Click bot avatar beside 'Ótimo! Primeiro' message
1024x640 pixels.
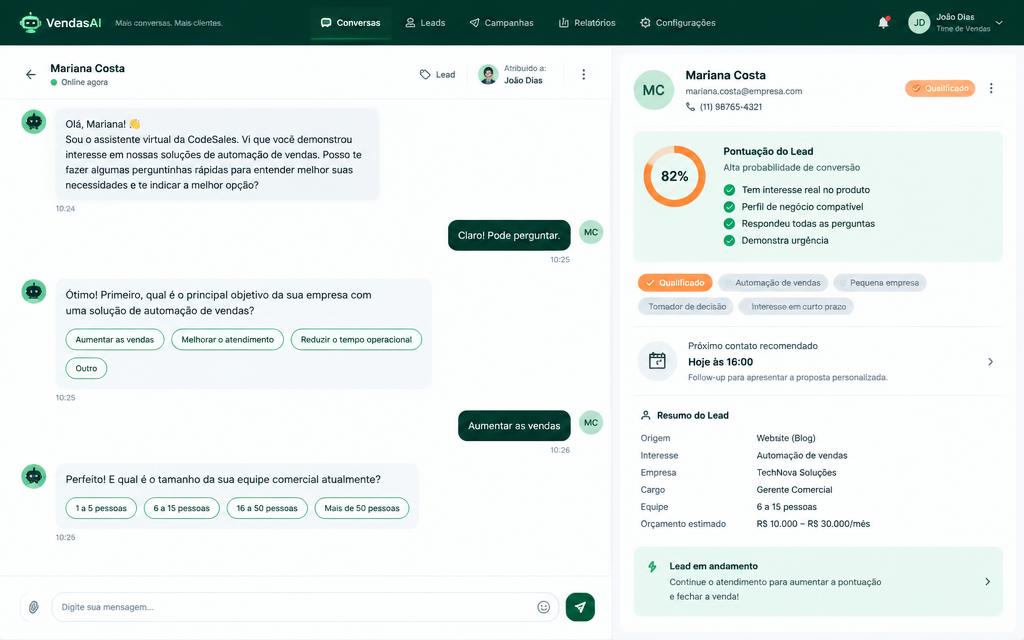[34, 291]
